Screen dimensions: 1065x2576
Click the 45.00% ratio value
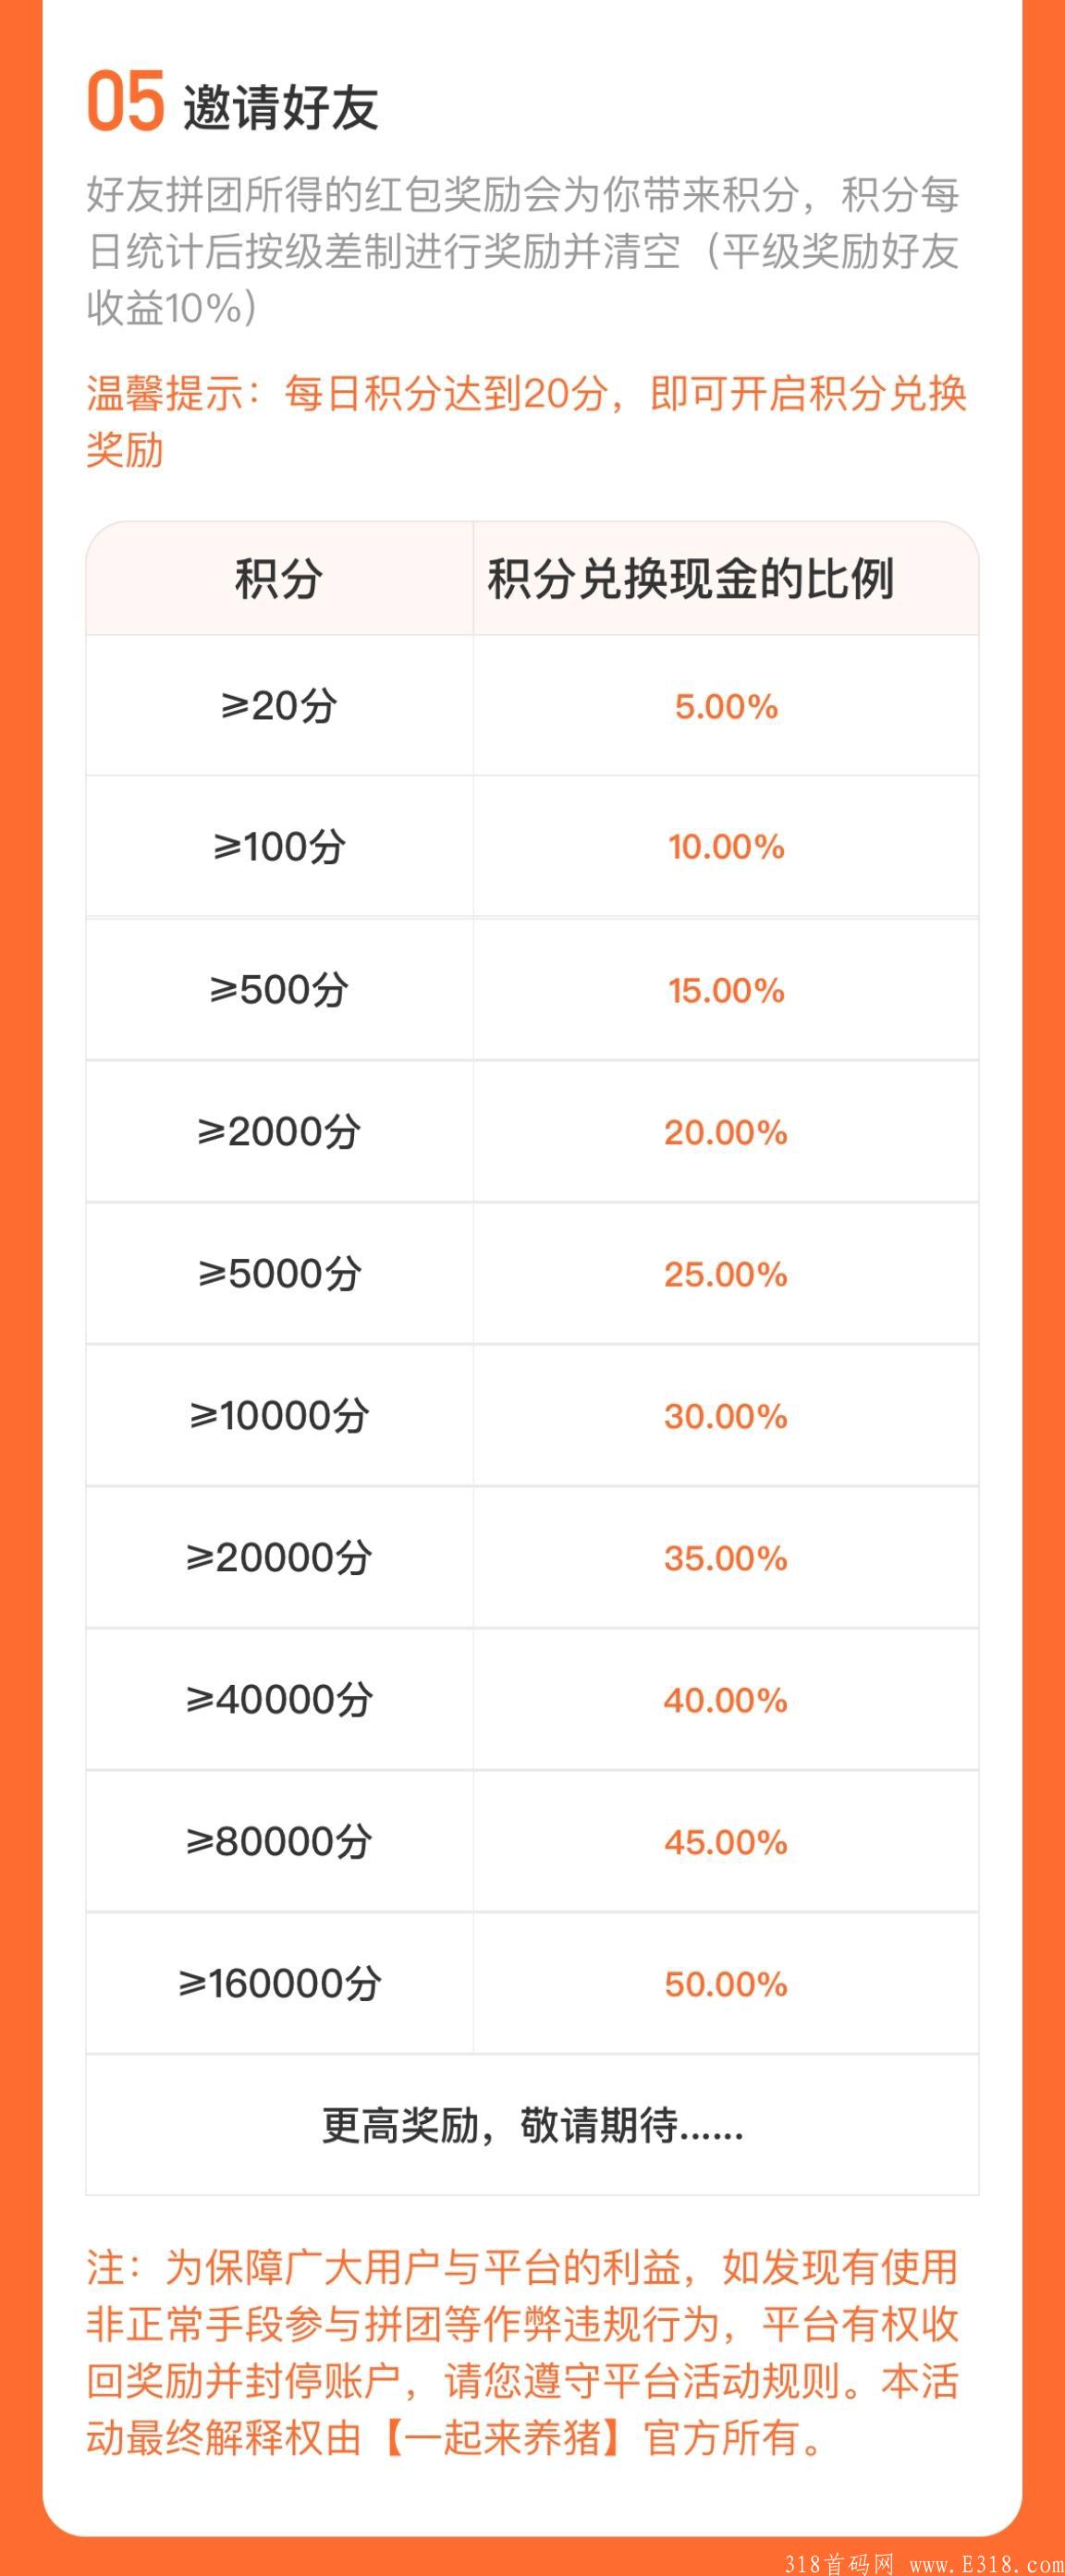point(726,1843)
